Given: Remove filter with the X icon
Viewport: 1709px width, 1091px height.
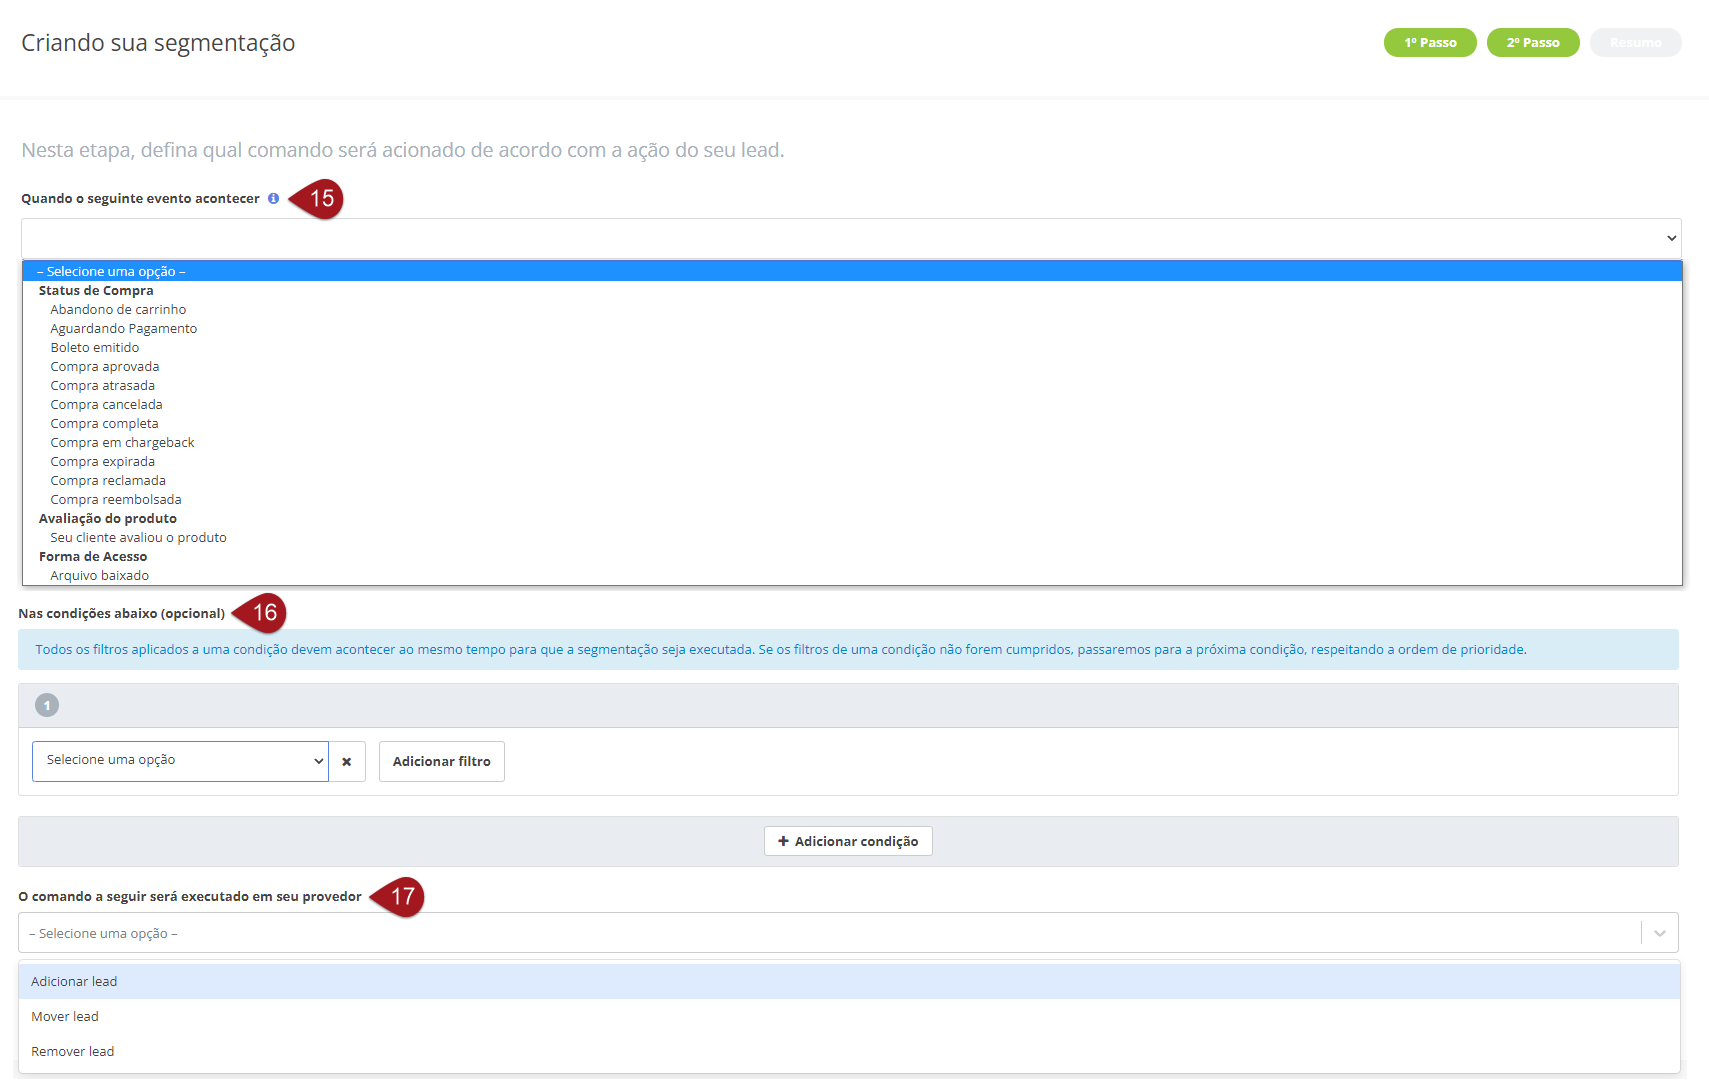Looking at the screenshot, I should point(347,762).
